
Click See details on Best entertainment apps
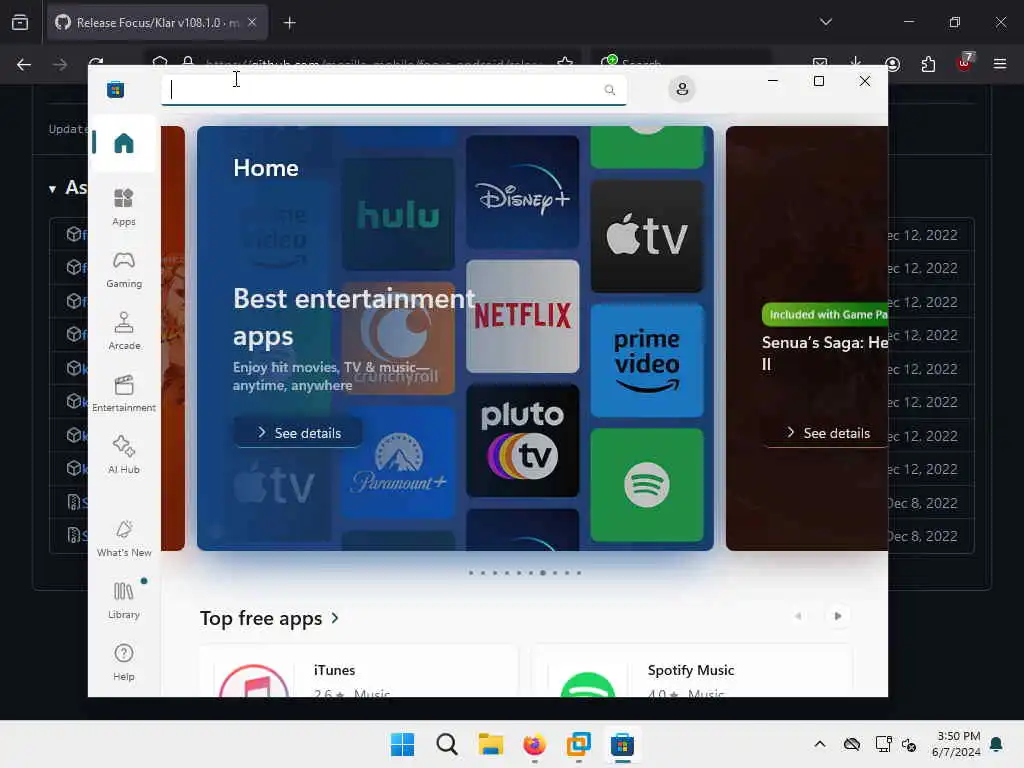pos(298,433)
